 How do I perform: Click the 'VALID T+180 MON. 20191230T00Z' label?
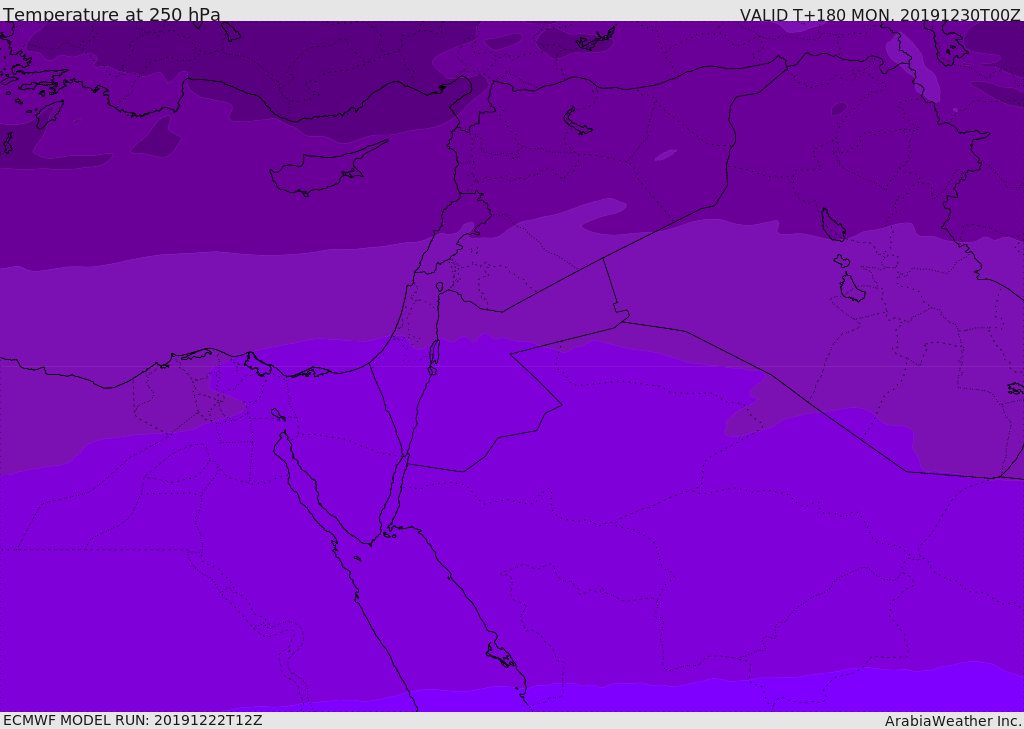pos(880,14)
